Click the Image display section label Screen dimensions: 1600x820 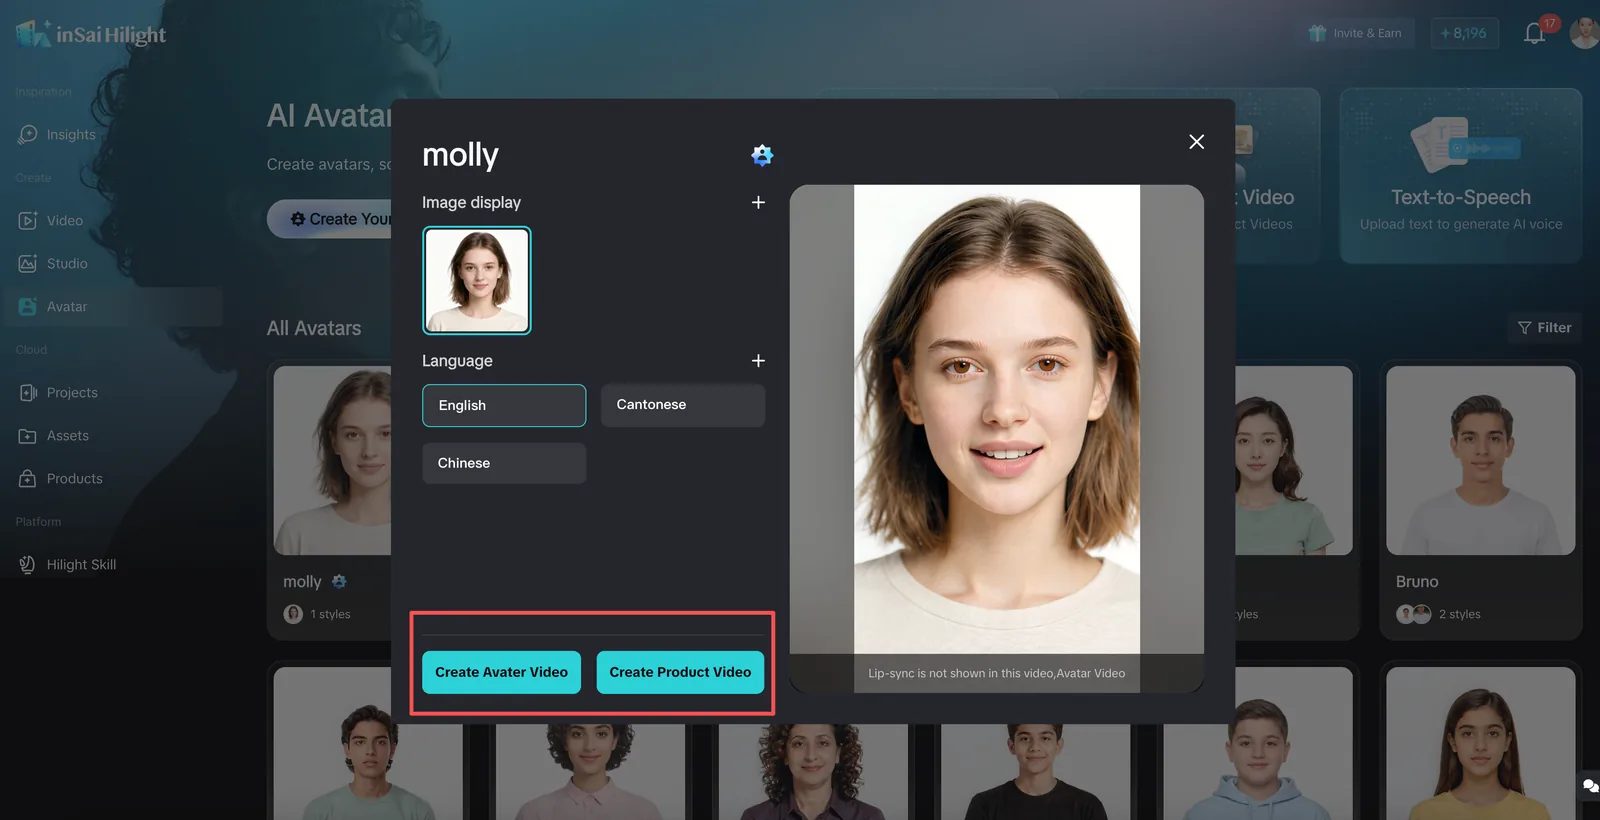471,202
